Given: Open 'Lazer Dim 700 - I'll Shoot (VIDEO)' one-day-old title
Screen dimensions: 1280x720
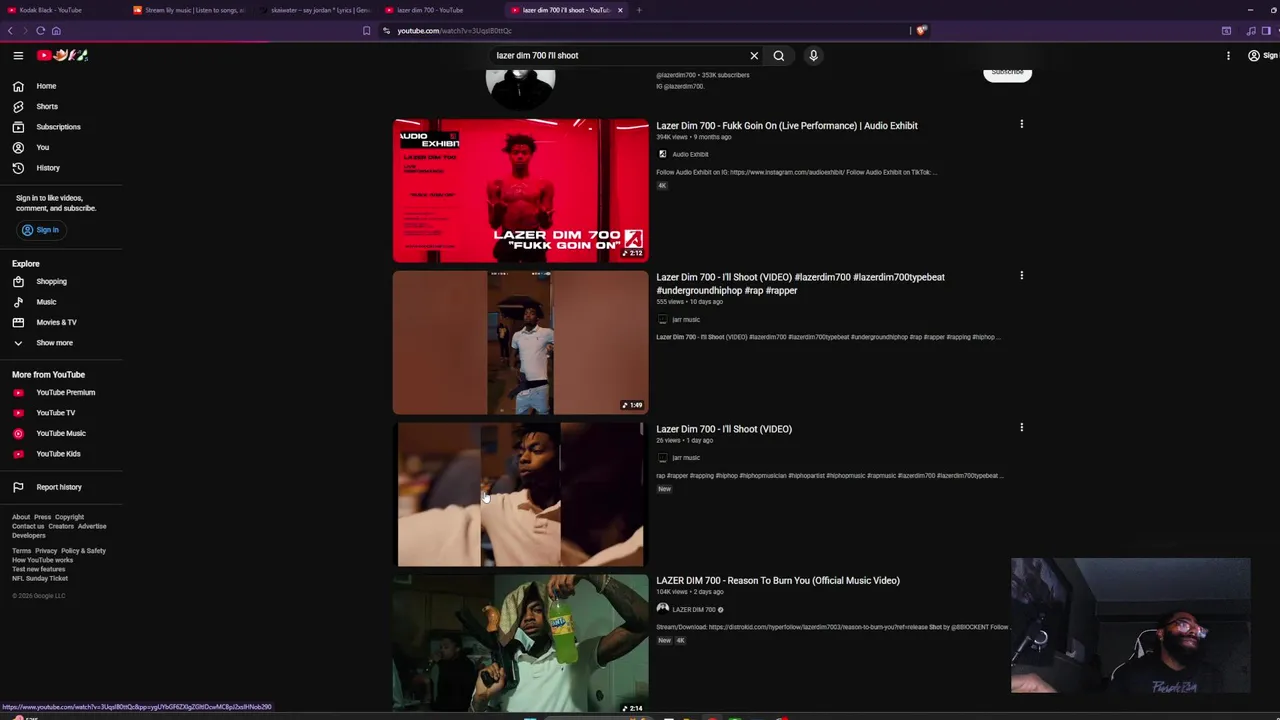Looking at the screenshot, I should (724, 429).
